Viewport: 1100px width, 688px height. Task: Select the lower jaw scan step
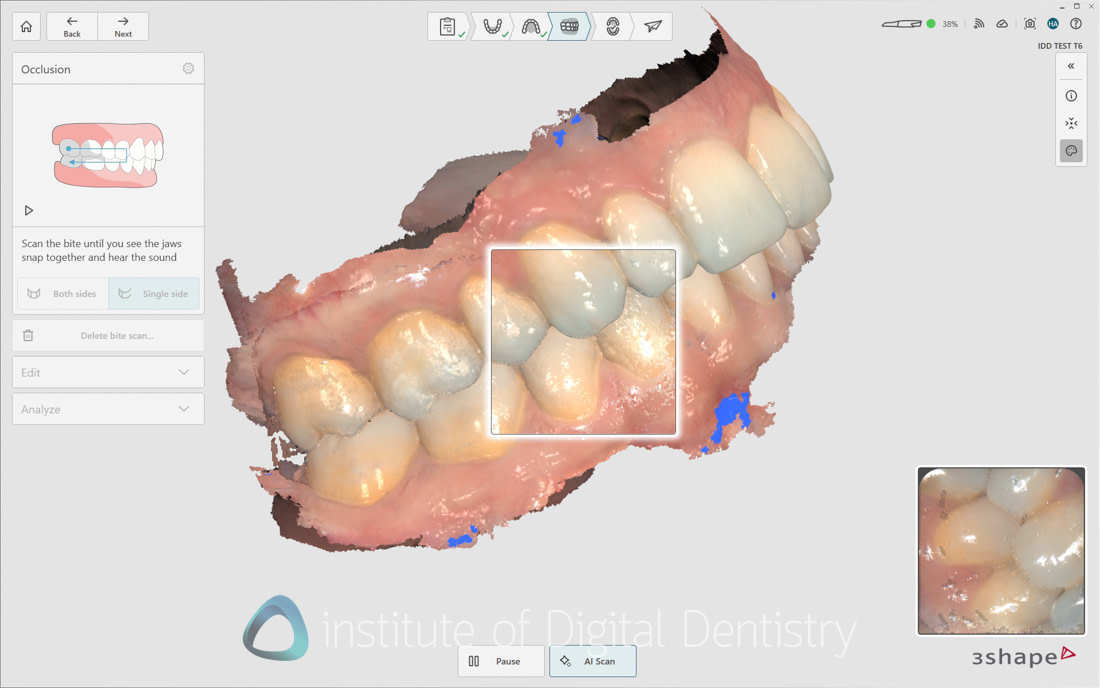[x=492, y=26]
